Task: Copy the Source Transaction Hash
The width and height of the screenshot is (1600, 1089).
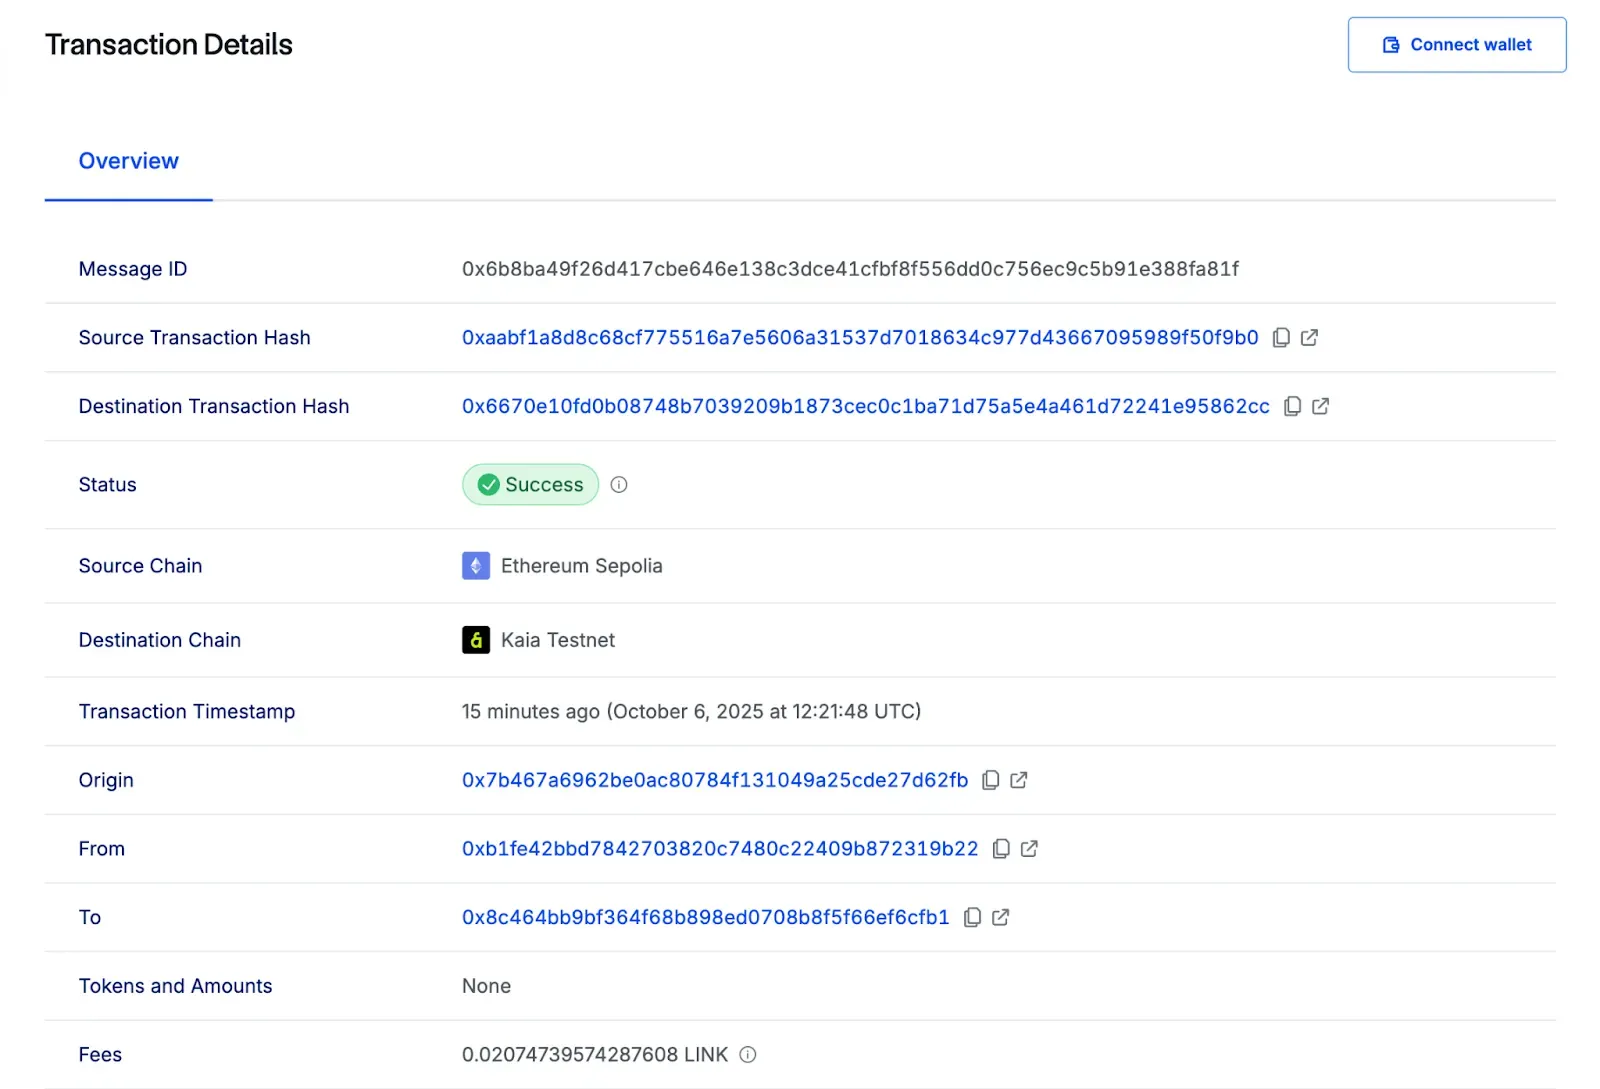Action: [x=1281, y=338]
